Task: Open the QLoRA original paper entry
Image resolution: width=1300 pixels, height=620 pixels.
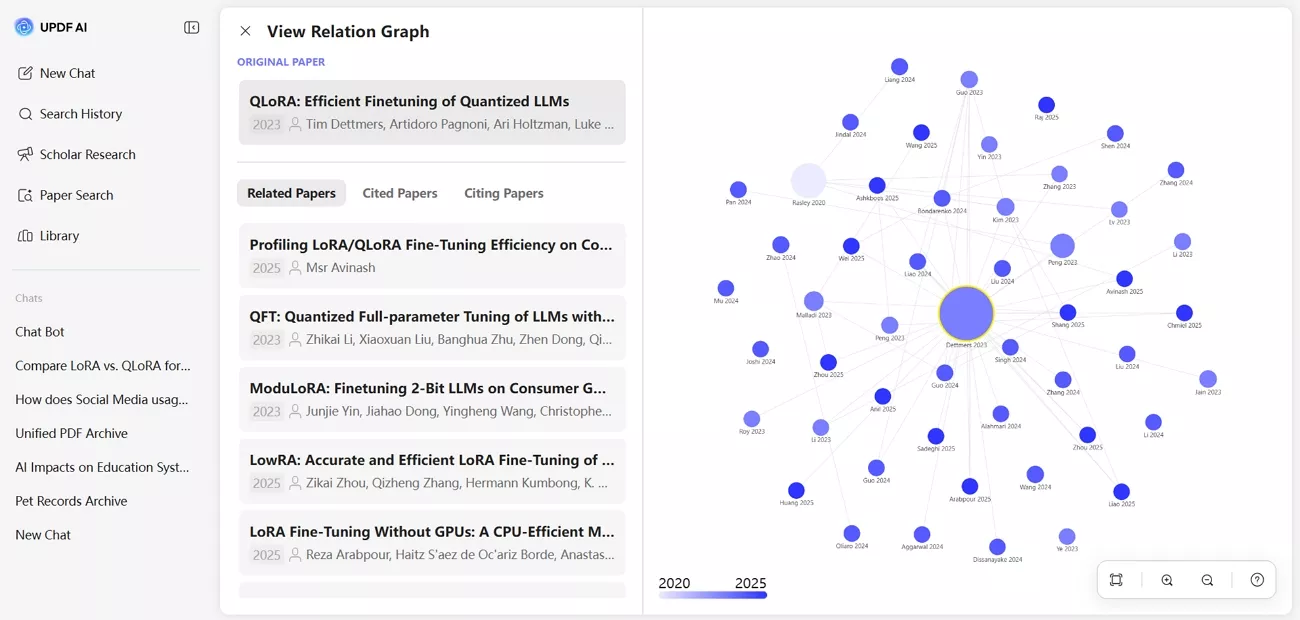Action: pyautogui.click(x=431, y=111)
